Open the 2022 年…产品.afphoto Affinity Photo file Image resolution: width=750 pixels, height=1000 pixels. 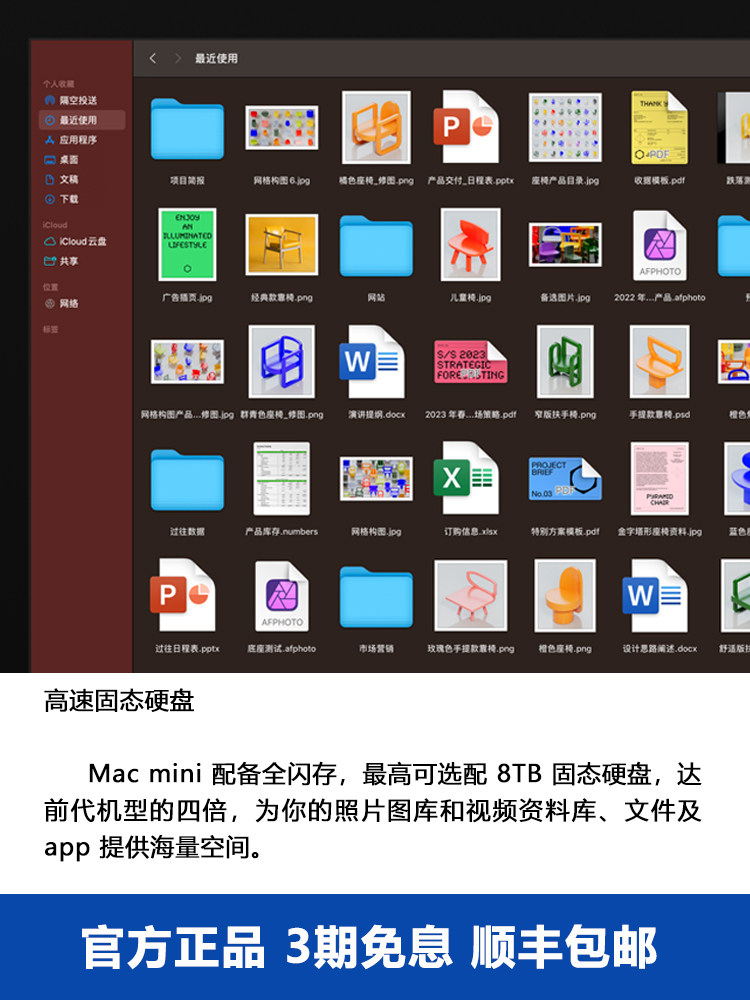[659, 245]
